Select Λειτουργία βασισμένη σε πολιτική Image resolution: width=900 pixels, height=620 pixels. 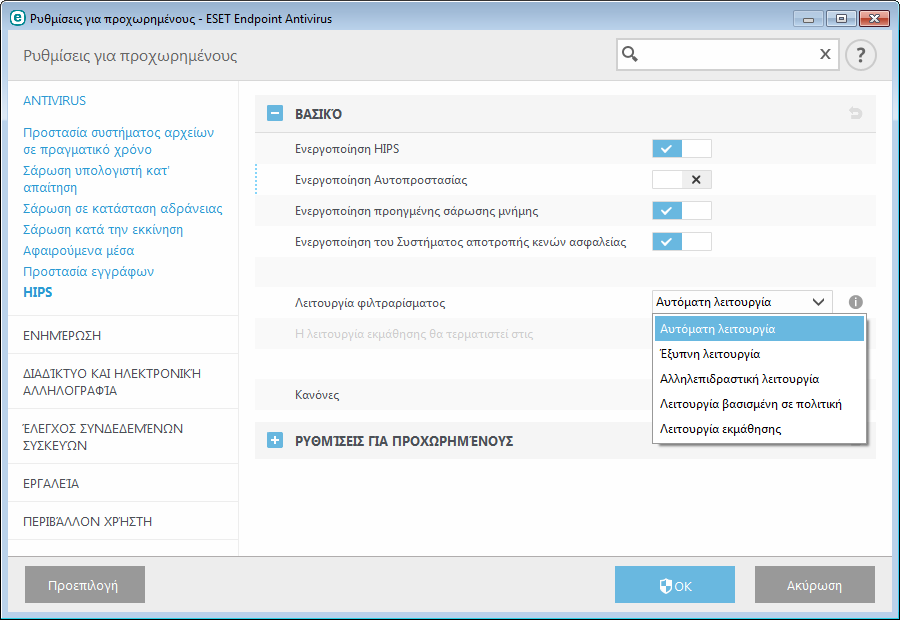(x=759, y=404)
